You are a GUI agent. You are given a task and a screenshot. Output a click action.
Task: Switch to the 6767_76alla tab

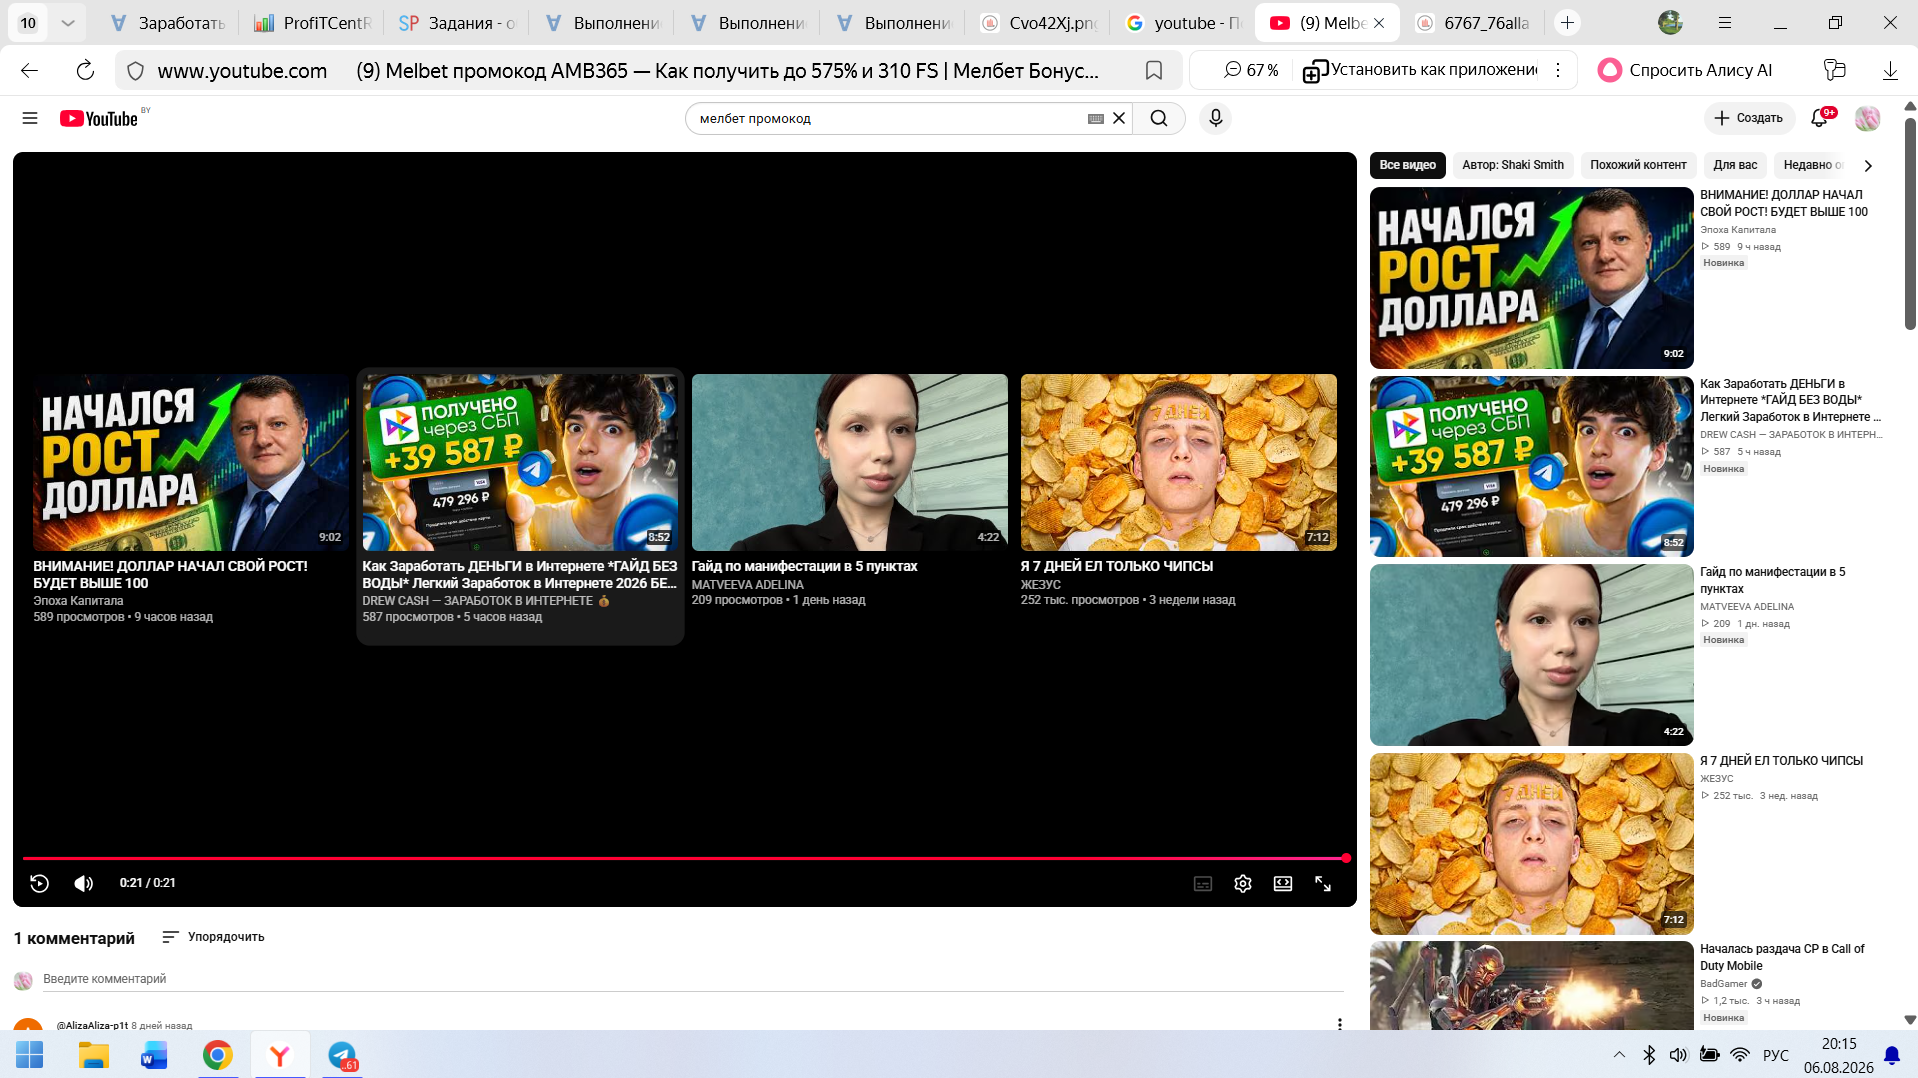point(1474,23)
